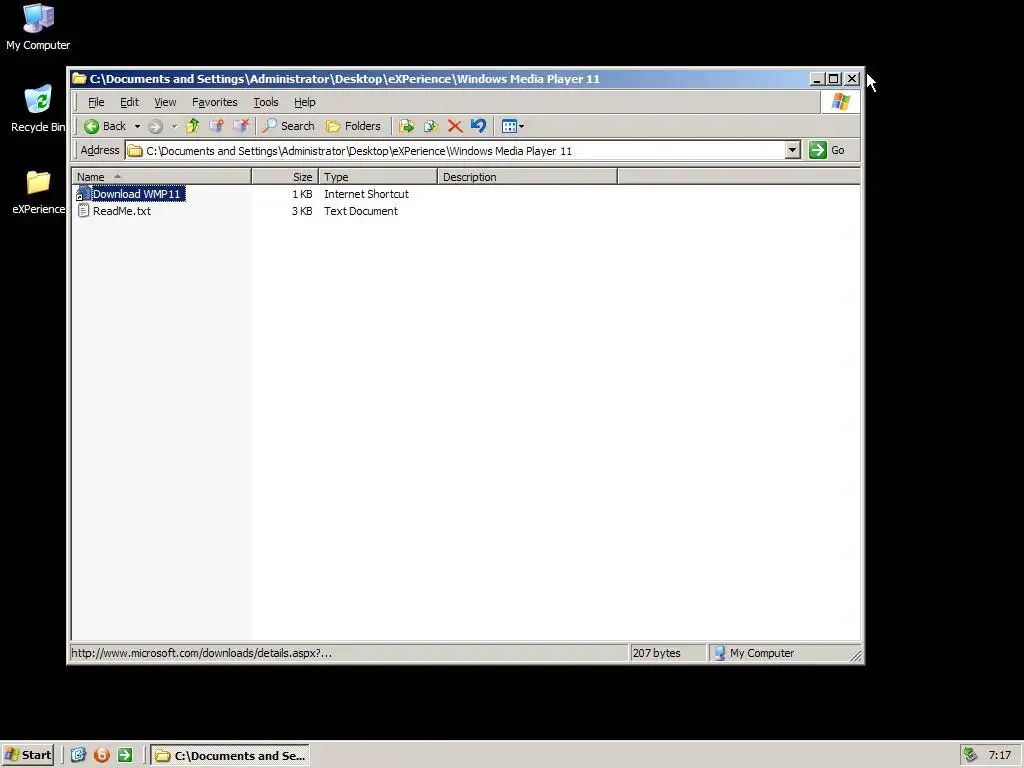Viewport: 1024px width, 768px height.
Task: Click the green Go button
Action: (827, 150)
